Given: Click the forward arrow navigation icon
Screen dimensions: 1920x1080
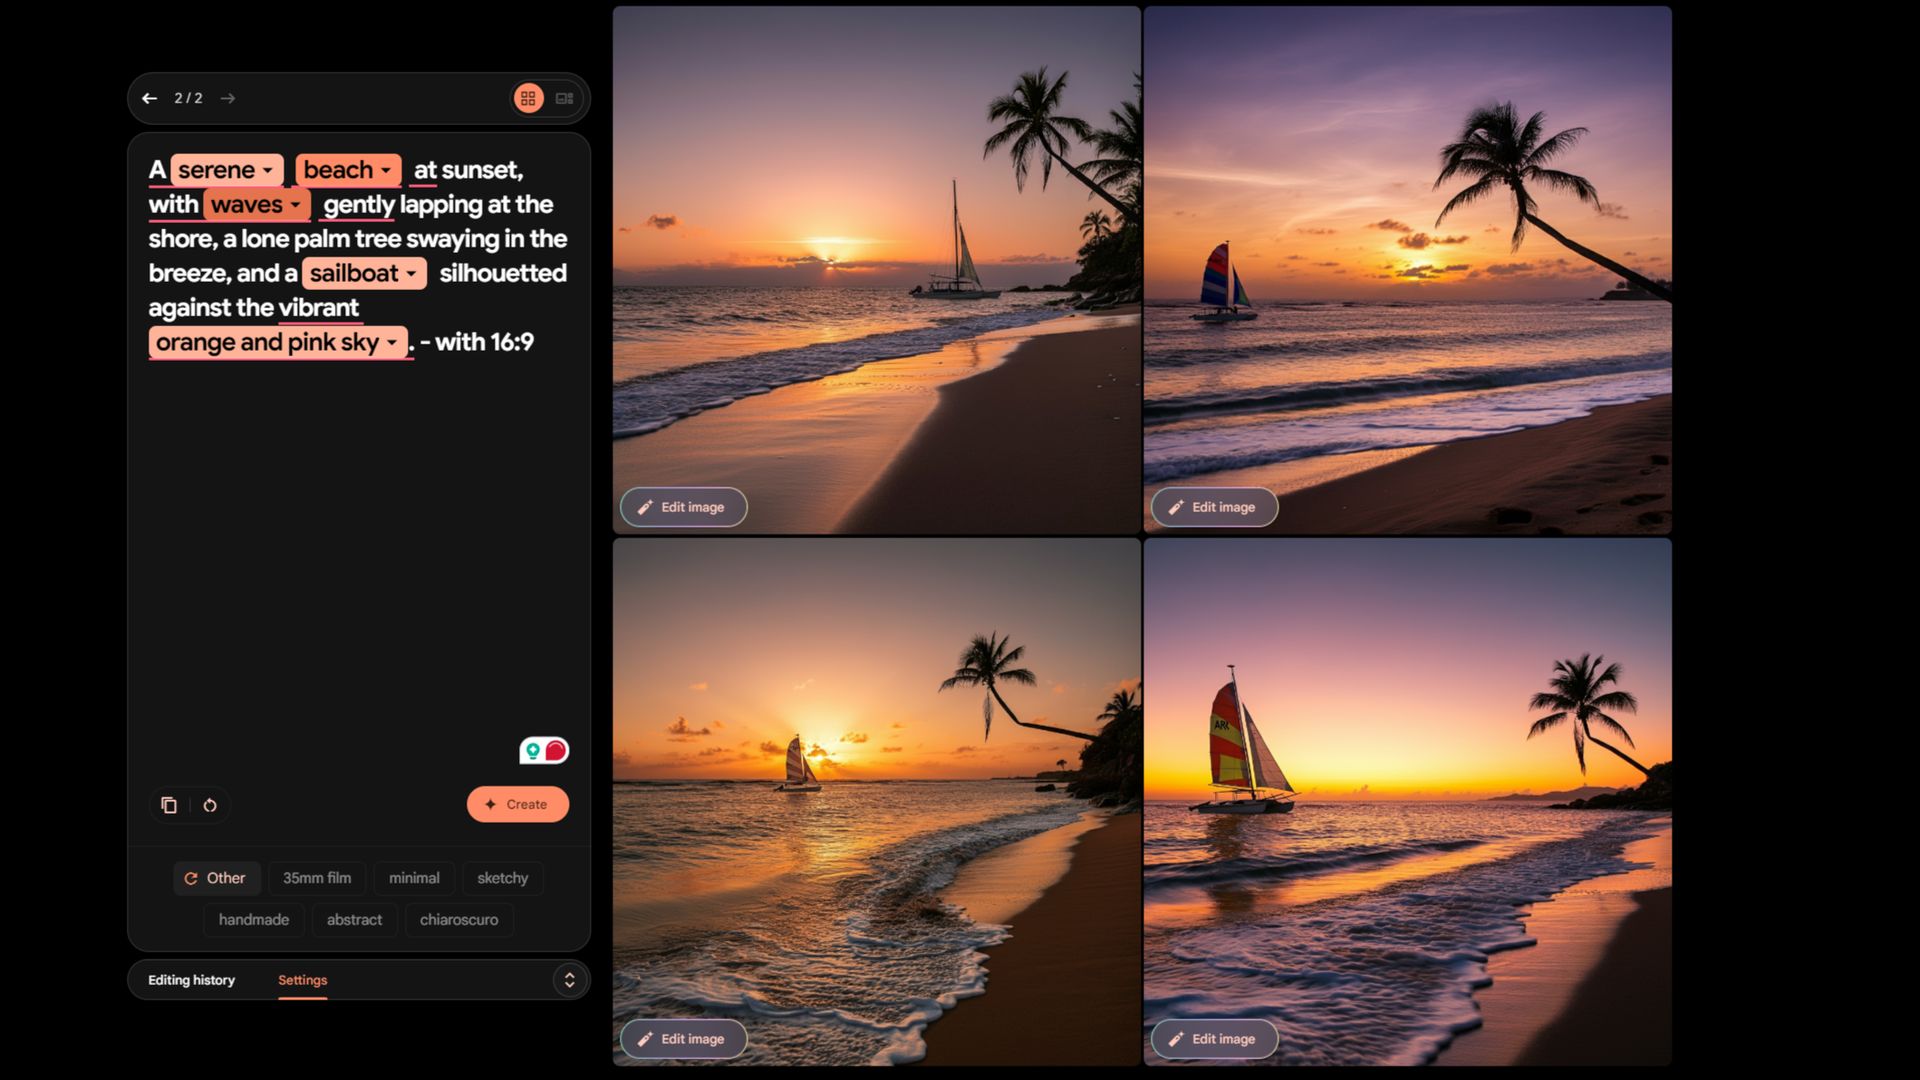Looking at the screenshot, I should [227, 96].
